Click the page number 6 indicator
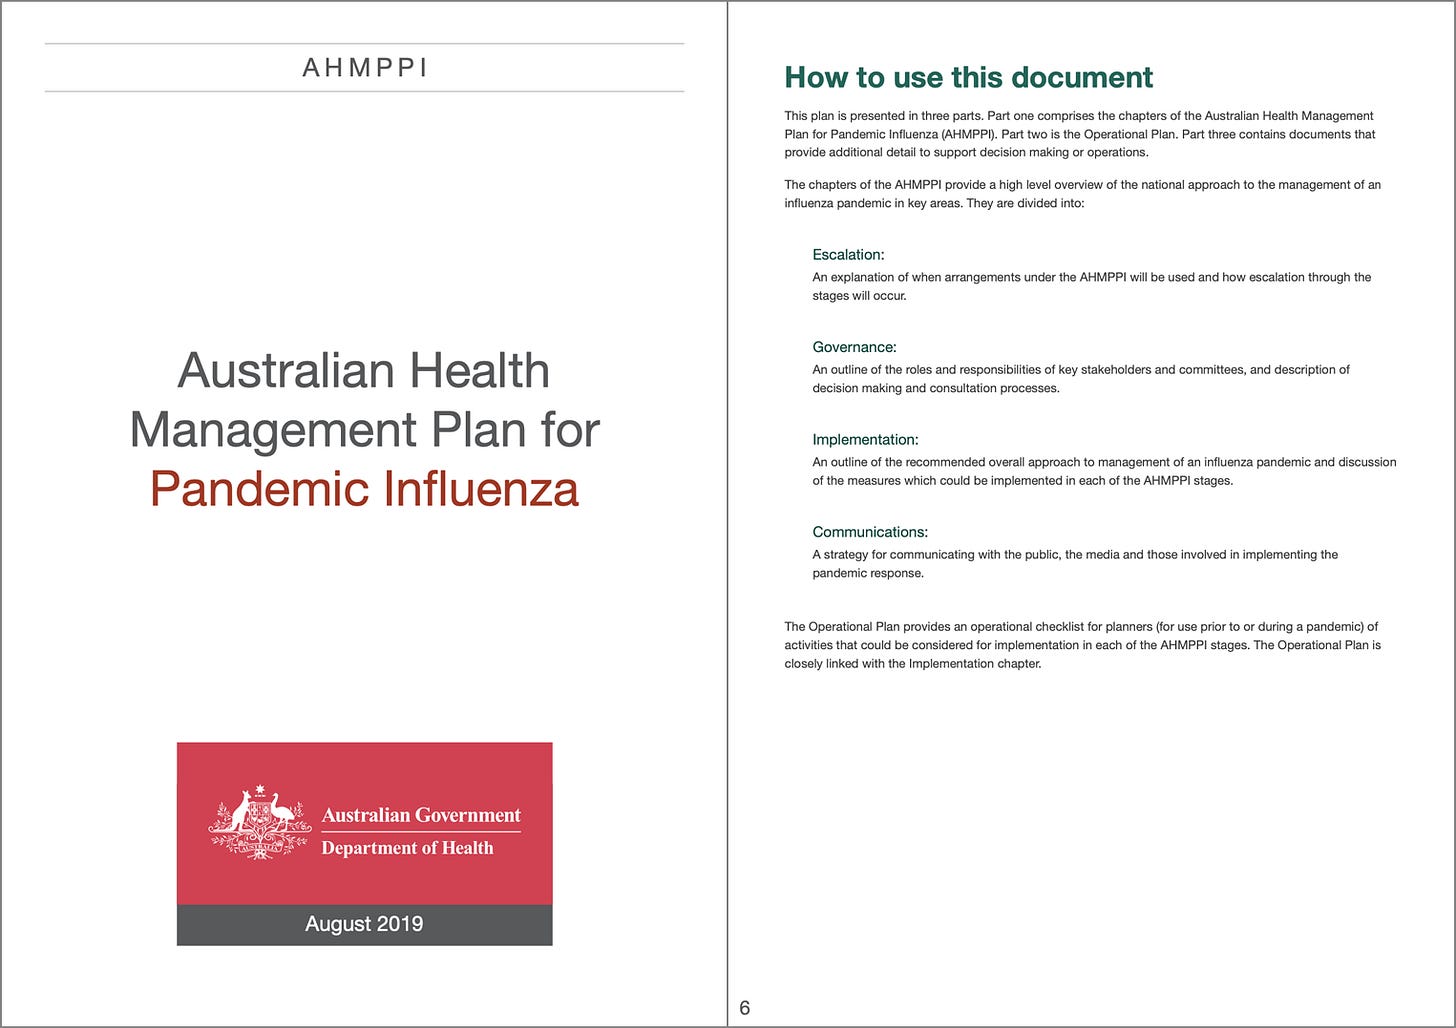Viewport: 1456px width, 1028px height. pyautogui.click(x=744, y=1009)
